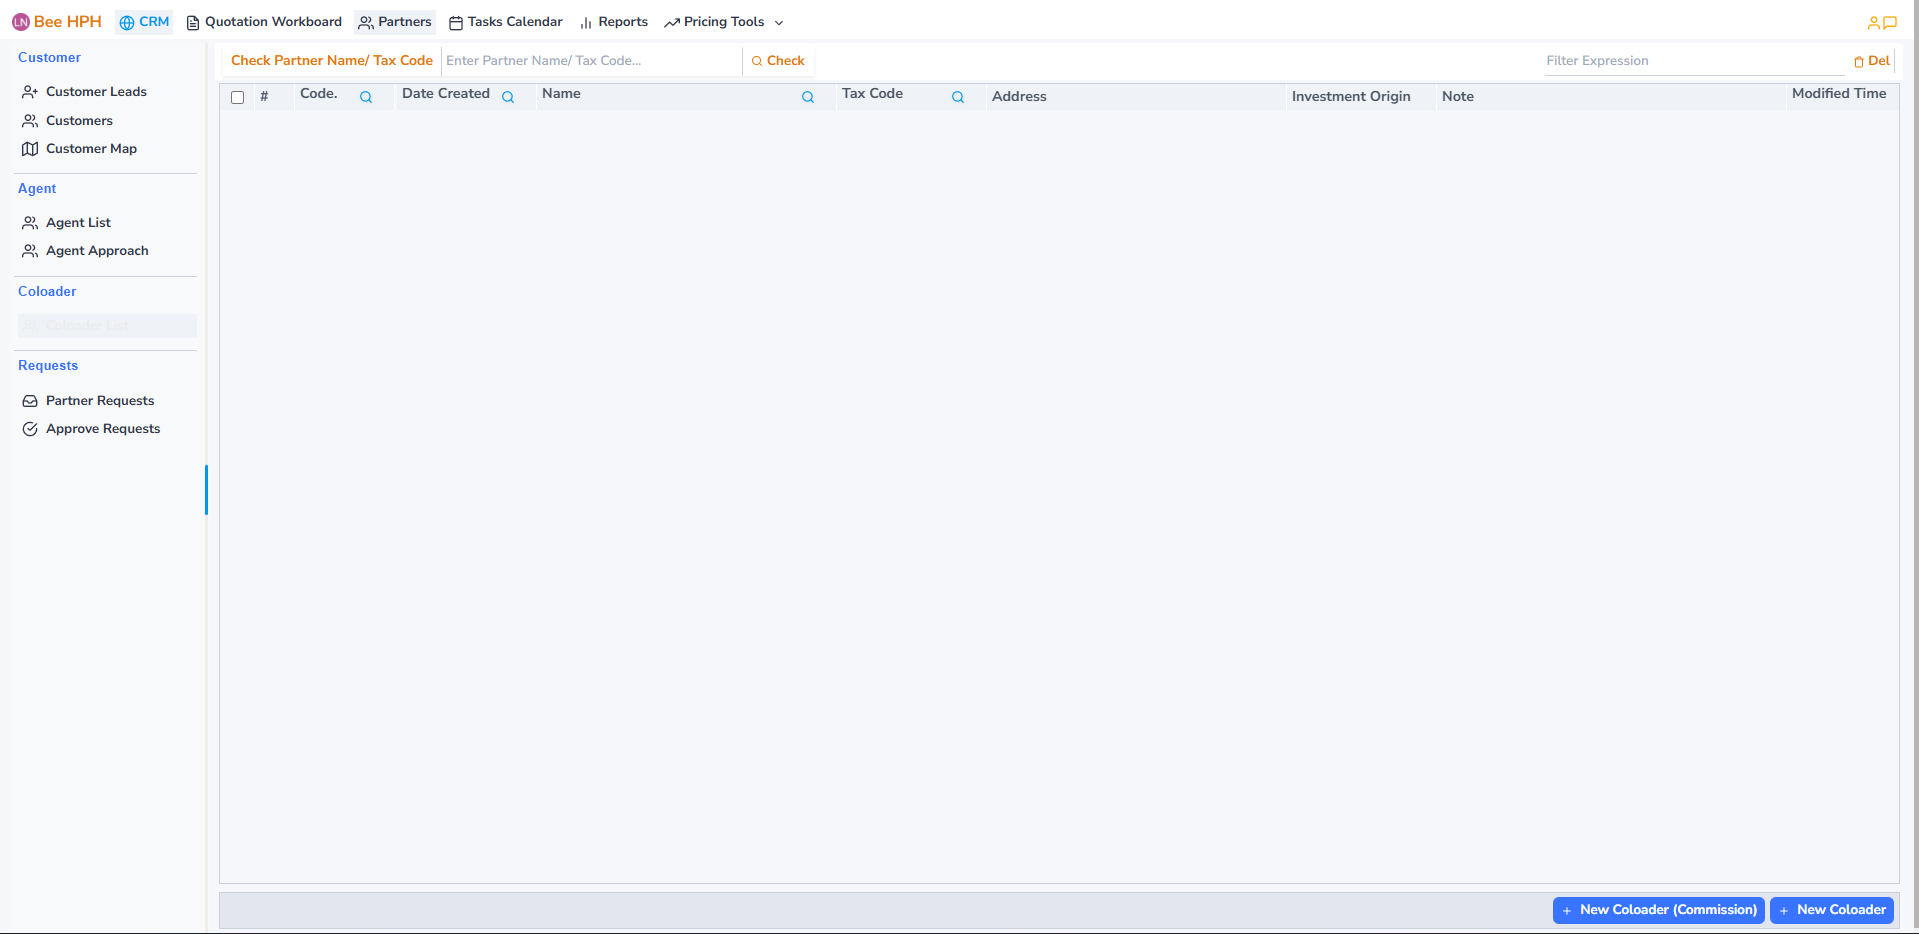The height and width of the screenshot is (934, 1919).
Task: Focus the Filter Expression input box
Action: click(x=1693, y=61)
